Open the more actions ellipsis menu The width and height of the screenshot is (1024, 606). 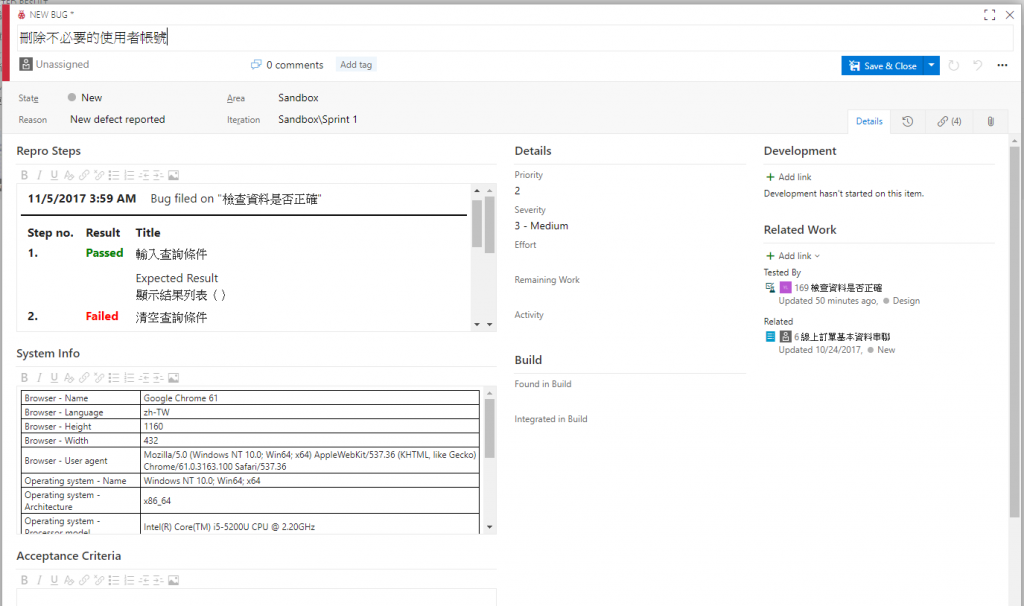click(1002, 65)
